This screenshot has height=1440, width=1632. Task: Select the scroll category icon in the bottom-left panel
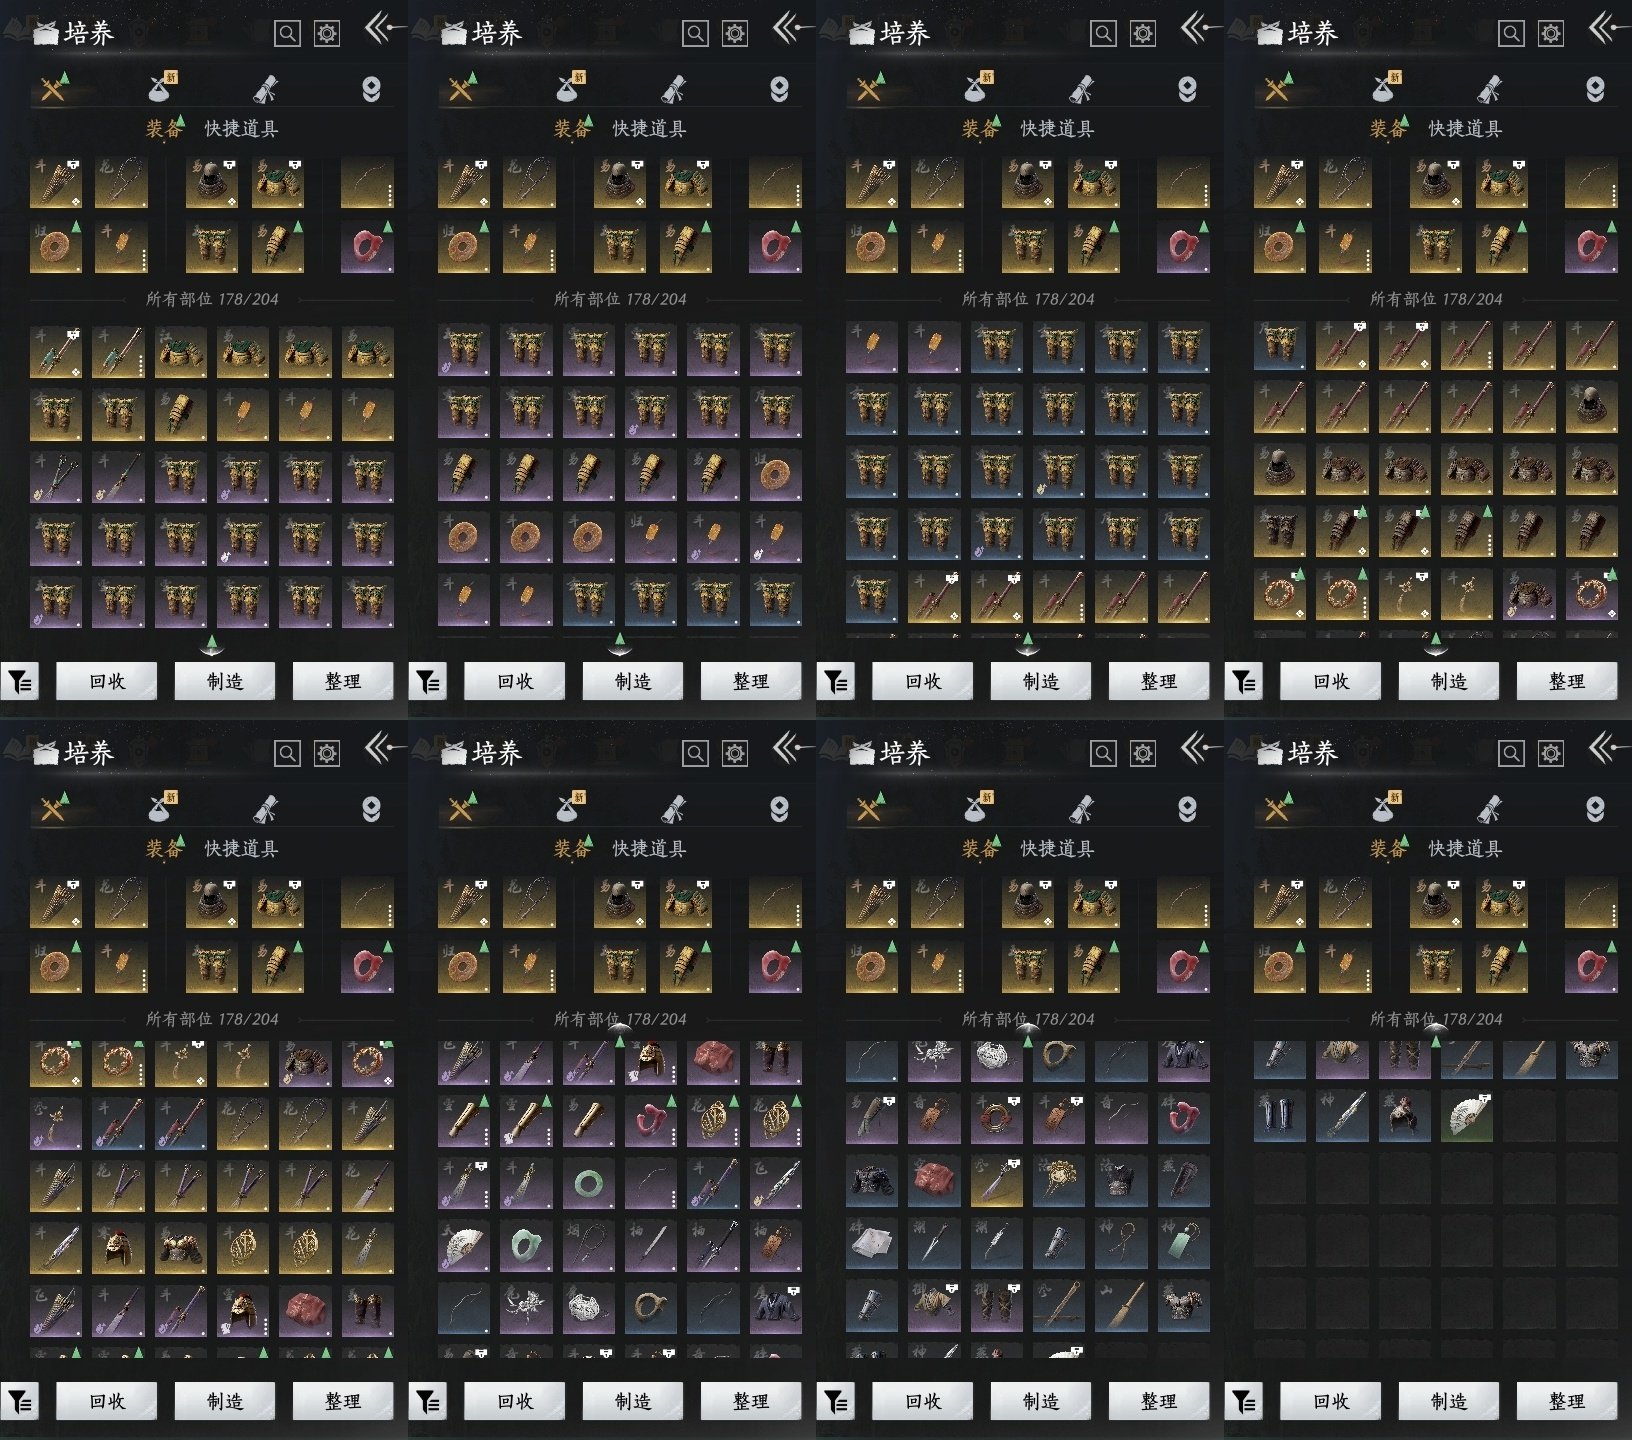265,809
